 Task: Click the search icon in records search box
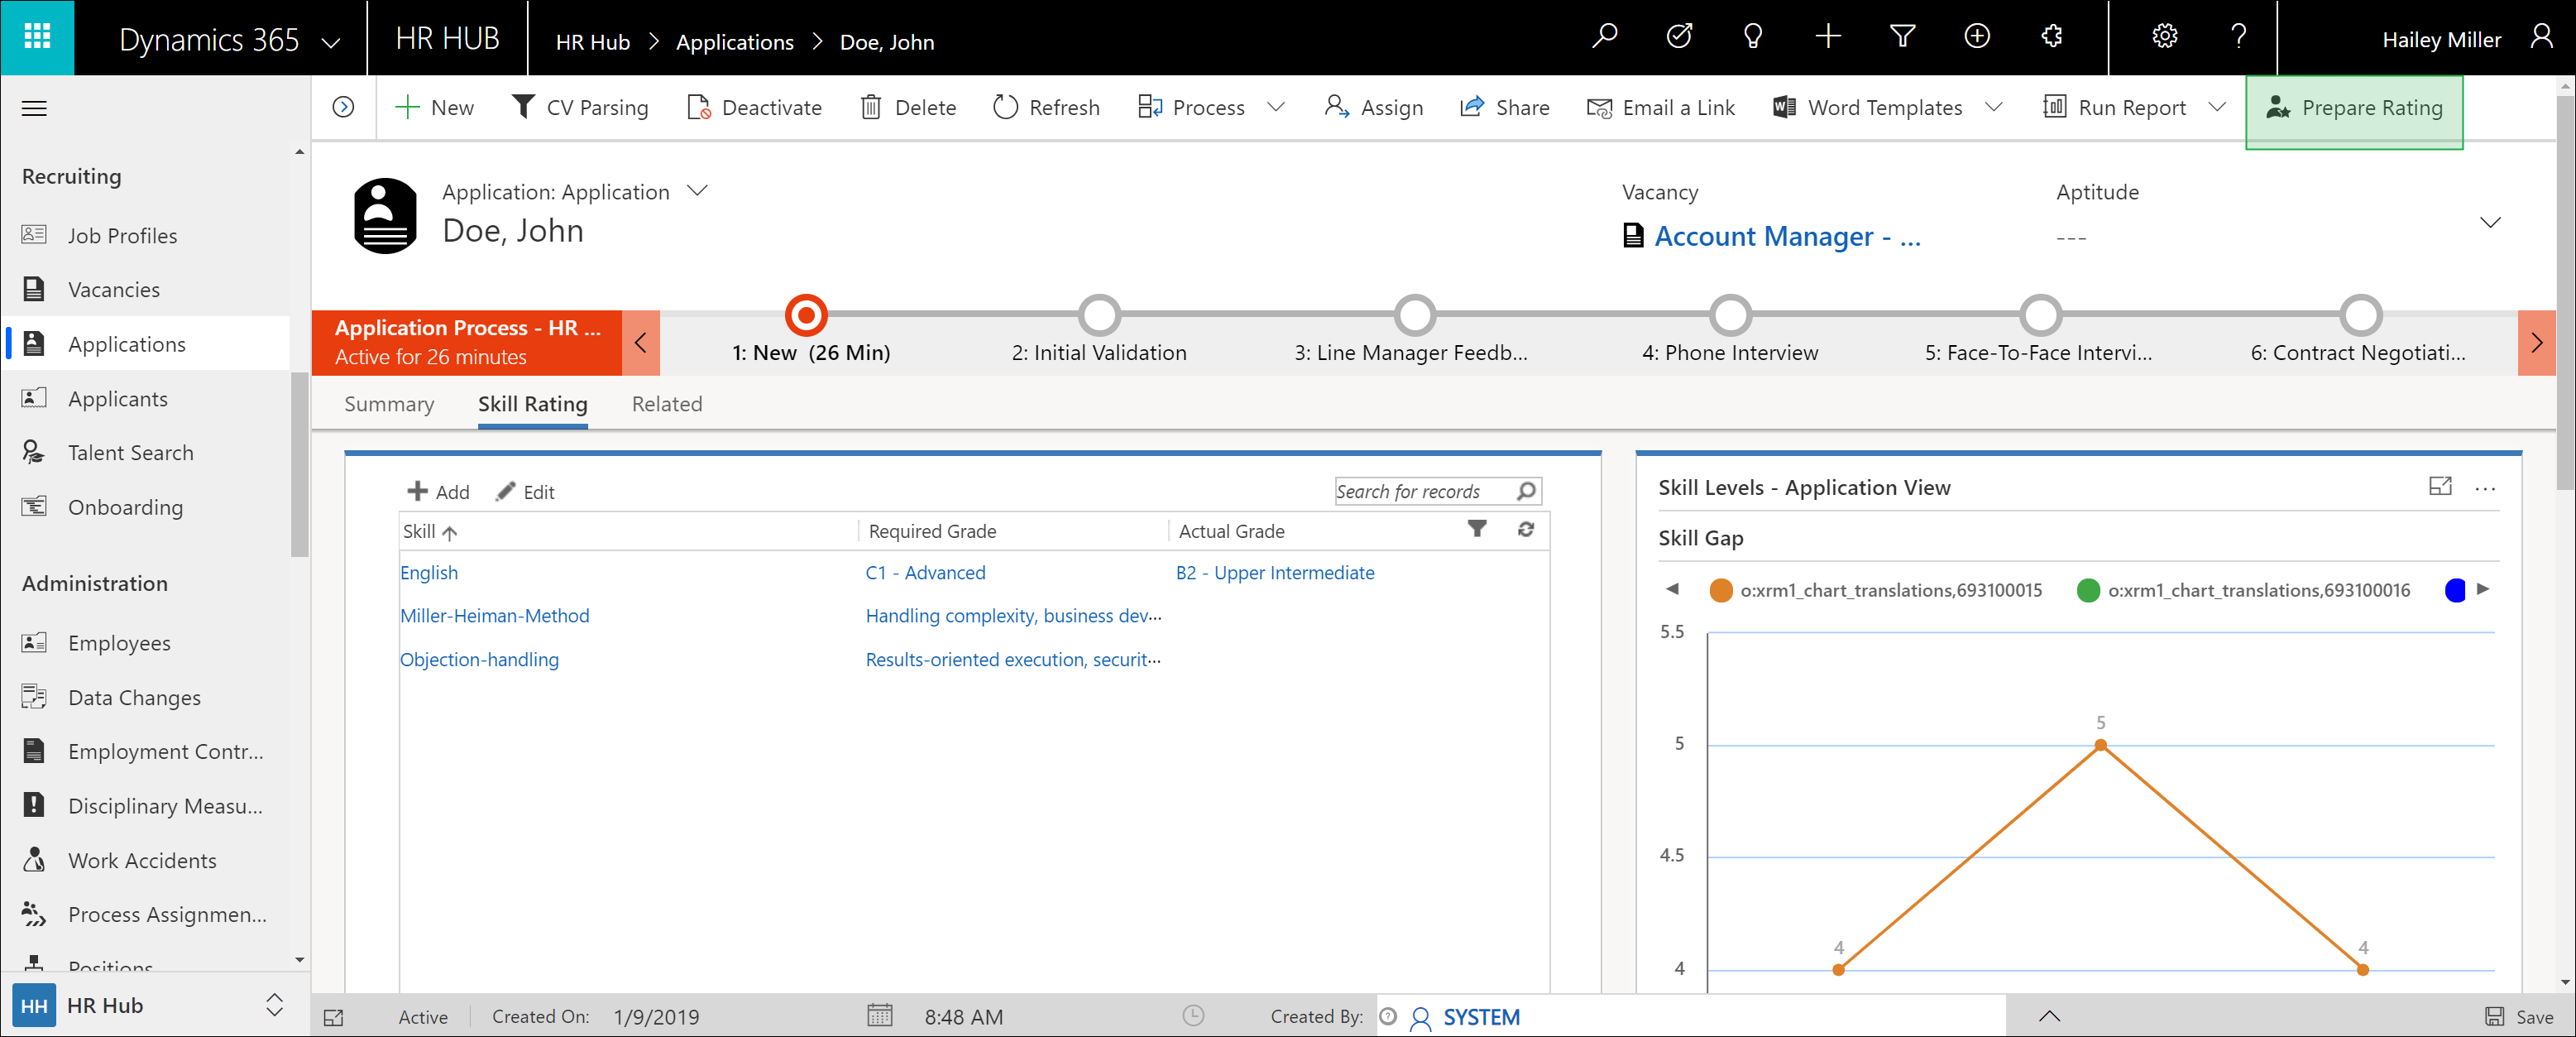1525,491
